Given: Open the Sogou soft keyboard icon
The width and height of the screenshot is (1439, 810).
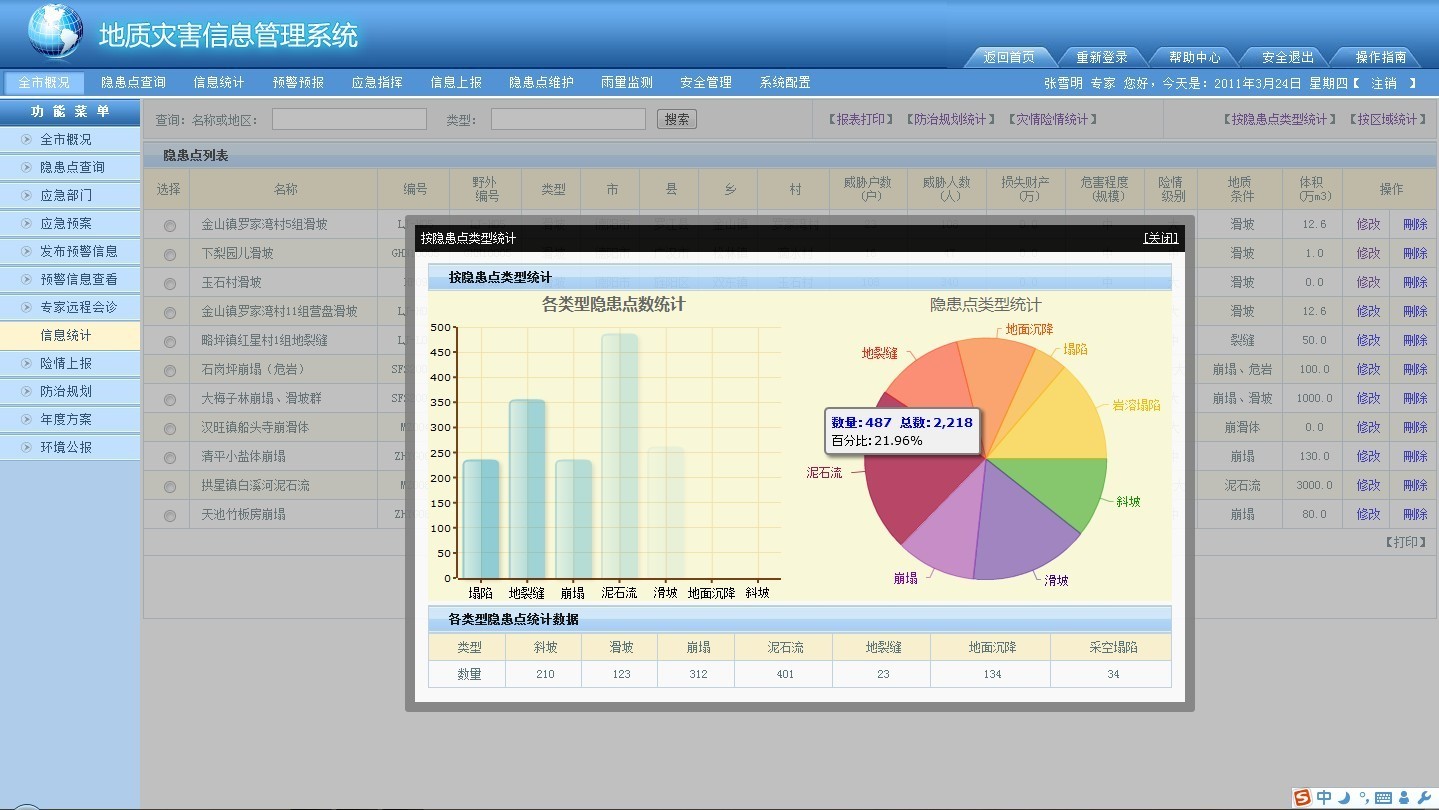Looking at the screenshot, I should (1383, 797).
